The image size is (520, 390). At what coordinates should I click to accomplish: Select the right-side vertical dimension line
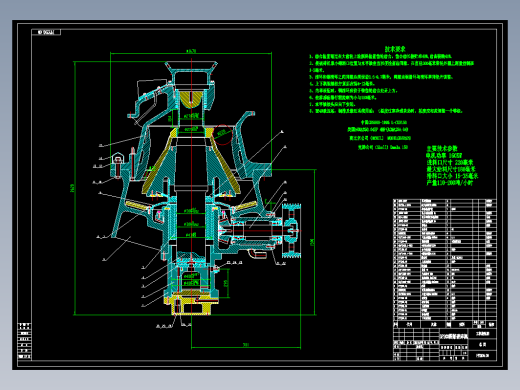click(x=315, y=242)
